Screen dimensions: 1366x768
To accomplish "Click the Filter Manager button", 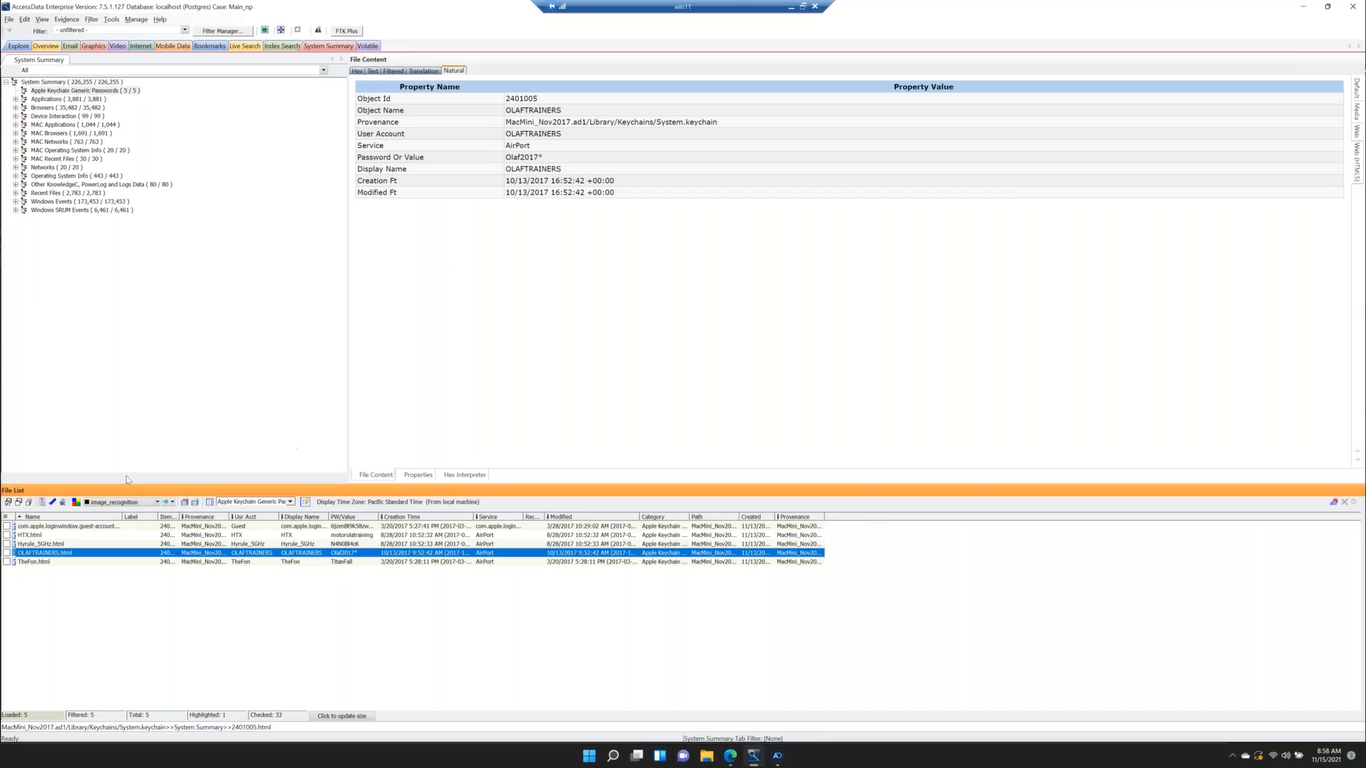I will (222, 31).
